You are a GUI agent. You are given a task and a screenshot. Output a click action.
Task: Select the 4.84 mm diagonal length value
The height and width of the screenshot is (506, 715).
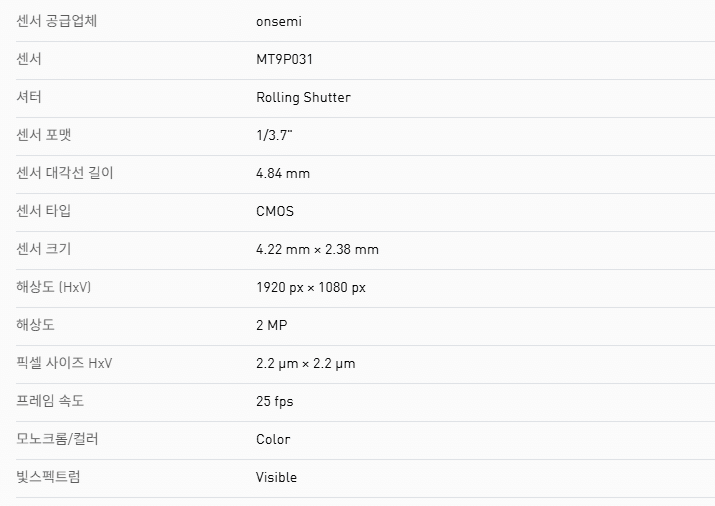tap(283, 173)
